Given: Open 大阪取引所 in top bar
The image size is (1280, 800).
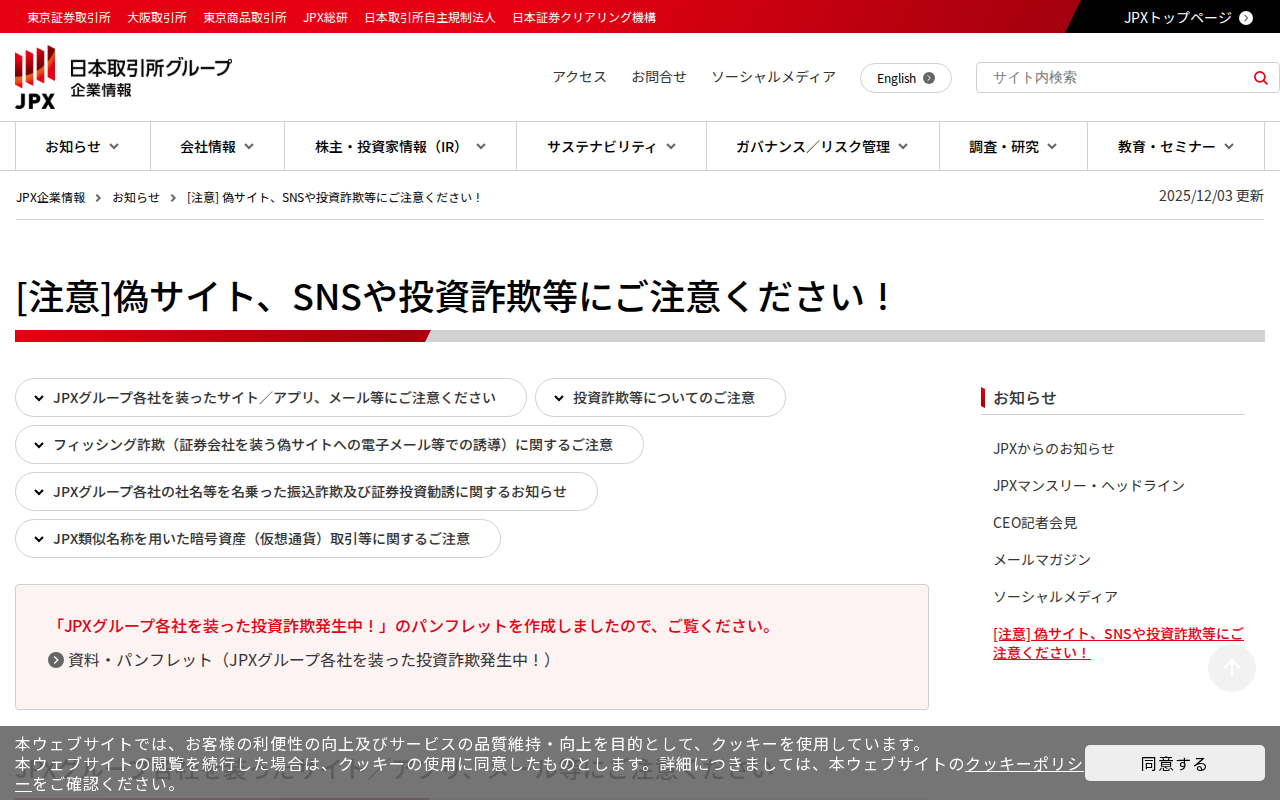Looking at the screenshot, I should [157, 18].
